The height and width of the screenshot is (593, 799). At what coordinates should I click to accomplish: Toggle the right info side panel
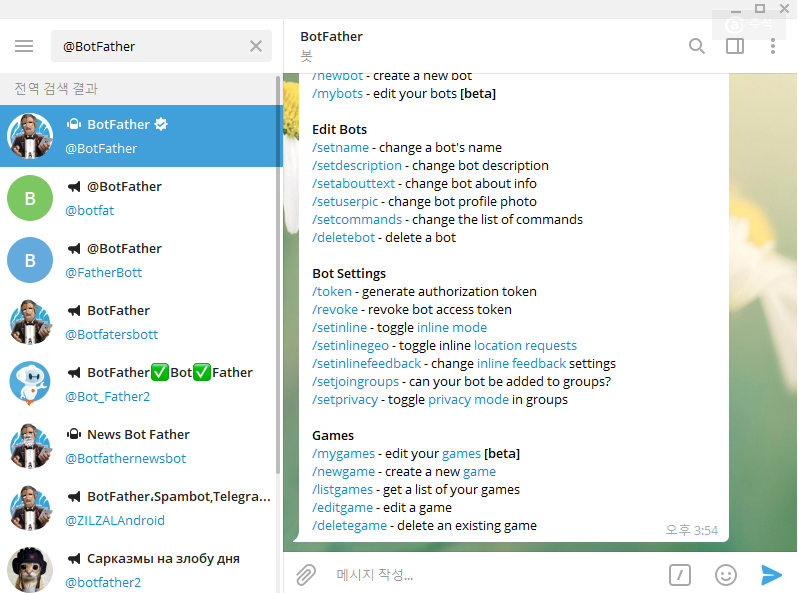(x=735, y=46)
